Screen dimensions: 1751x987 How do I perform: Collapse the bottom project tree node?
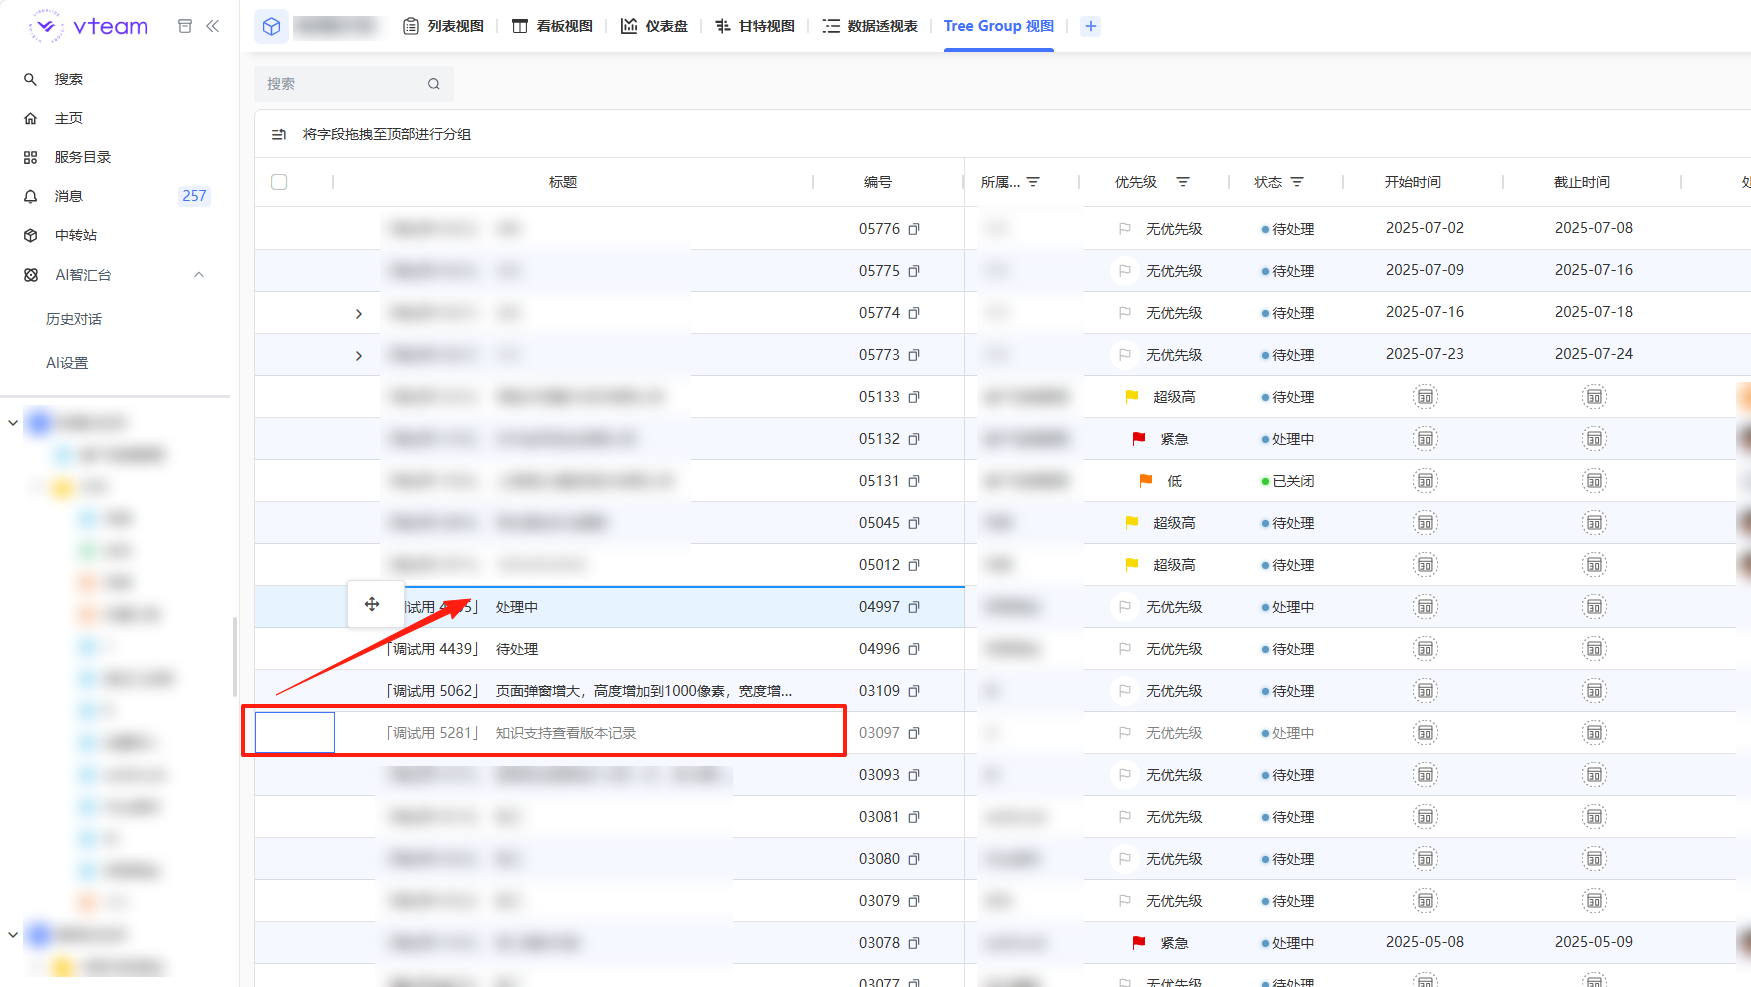pyautogui.click(x=13, y=935)
